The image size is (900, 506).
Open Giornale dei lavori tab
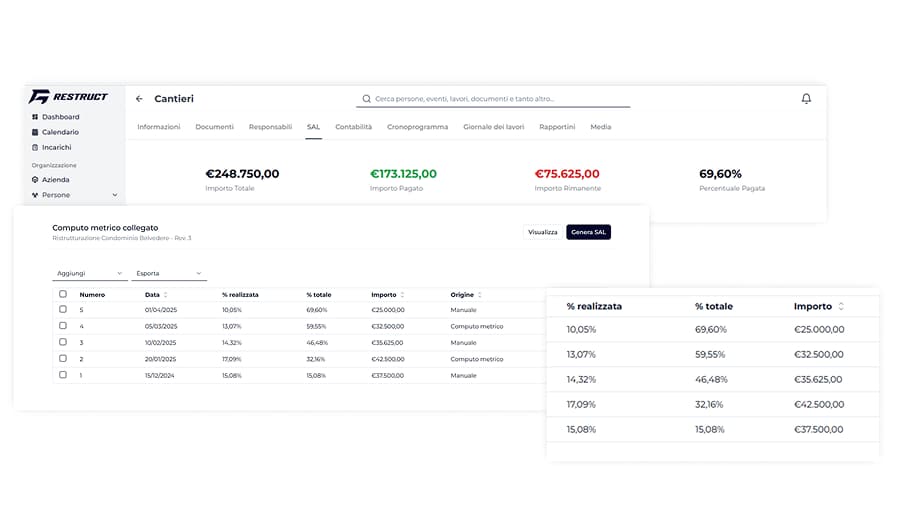(x=494, y=127)
